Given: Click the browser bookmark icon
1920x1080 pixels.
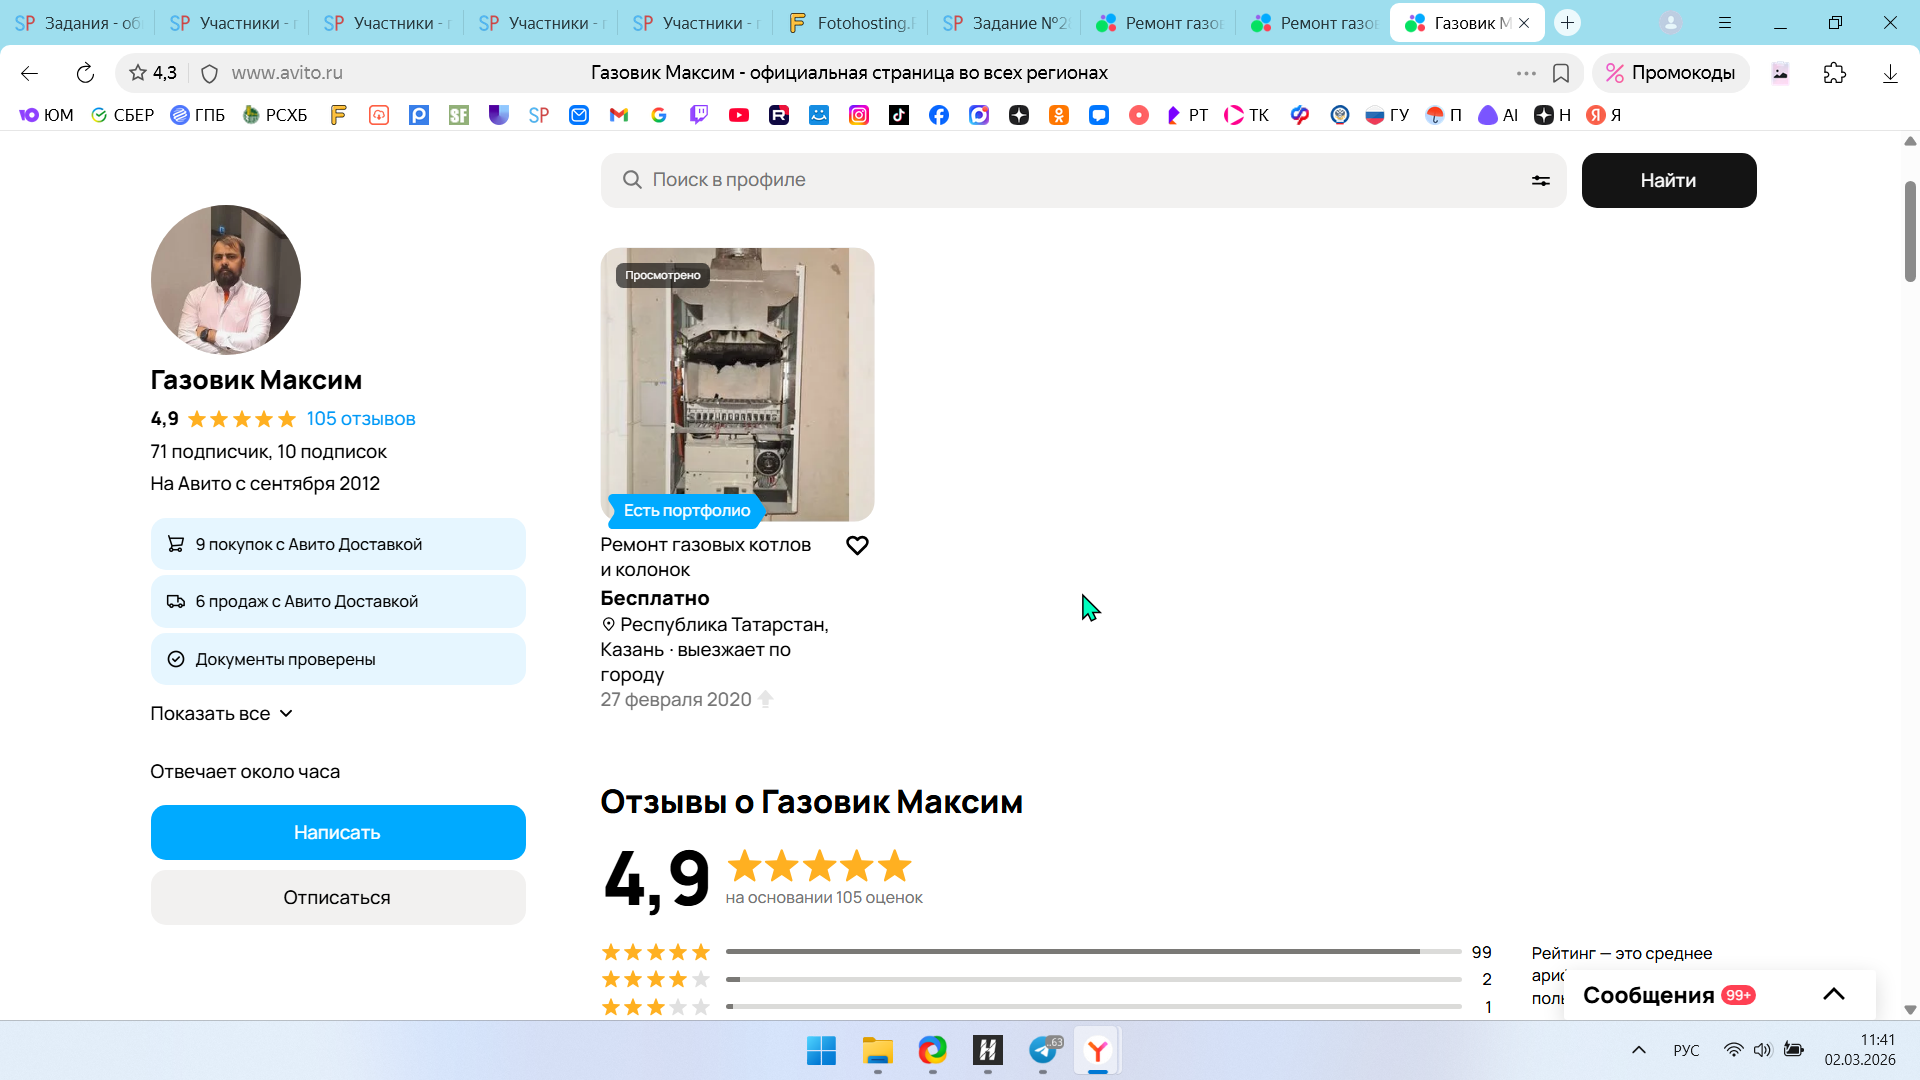Looking at the screenshot, I should pos(1560,73).
